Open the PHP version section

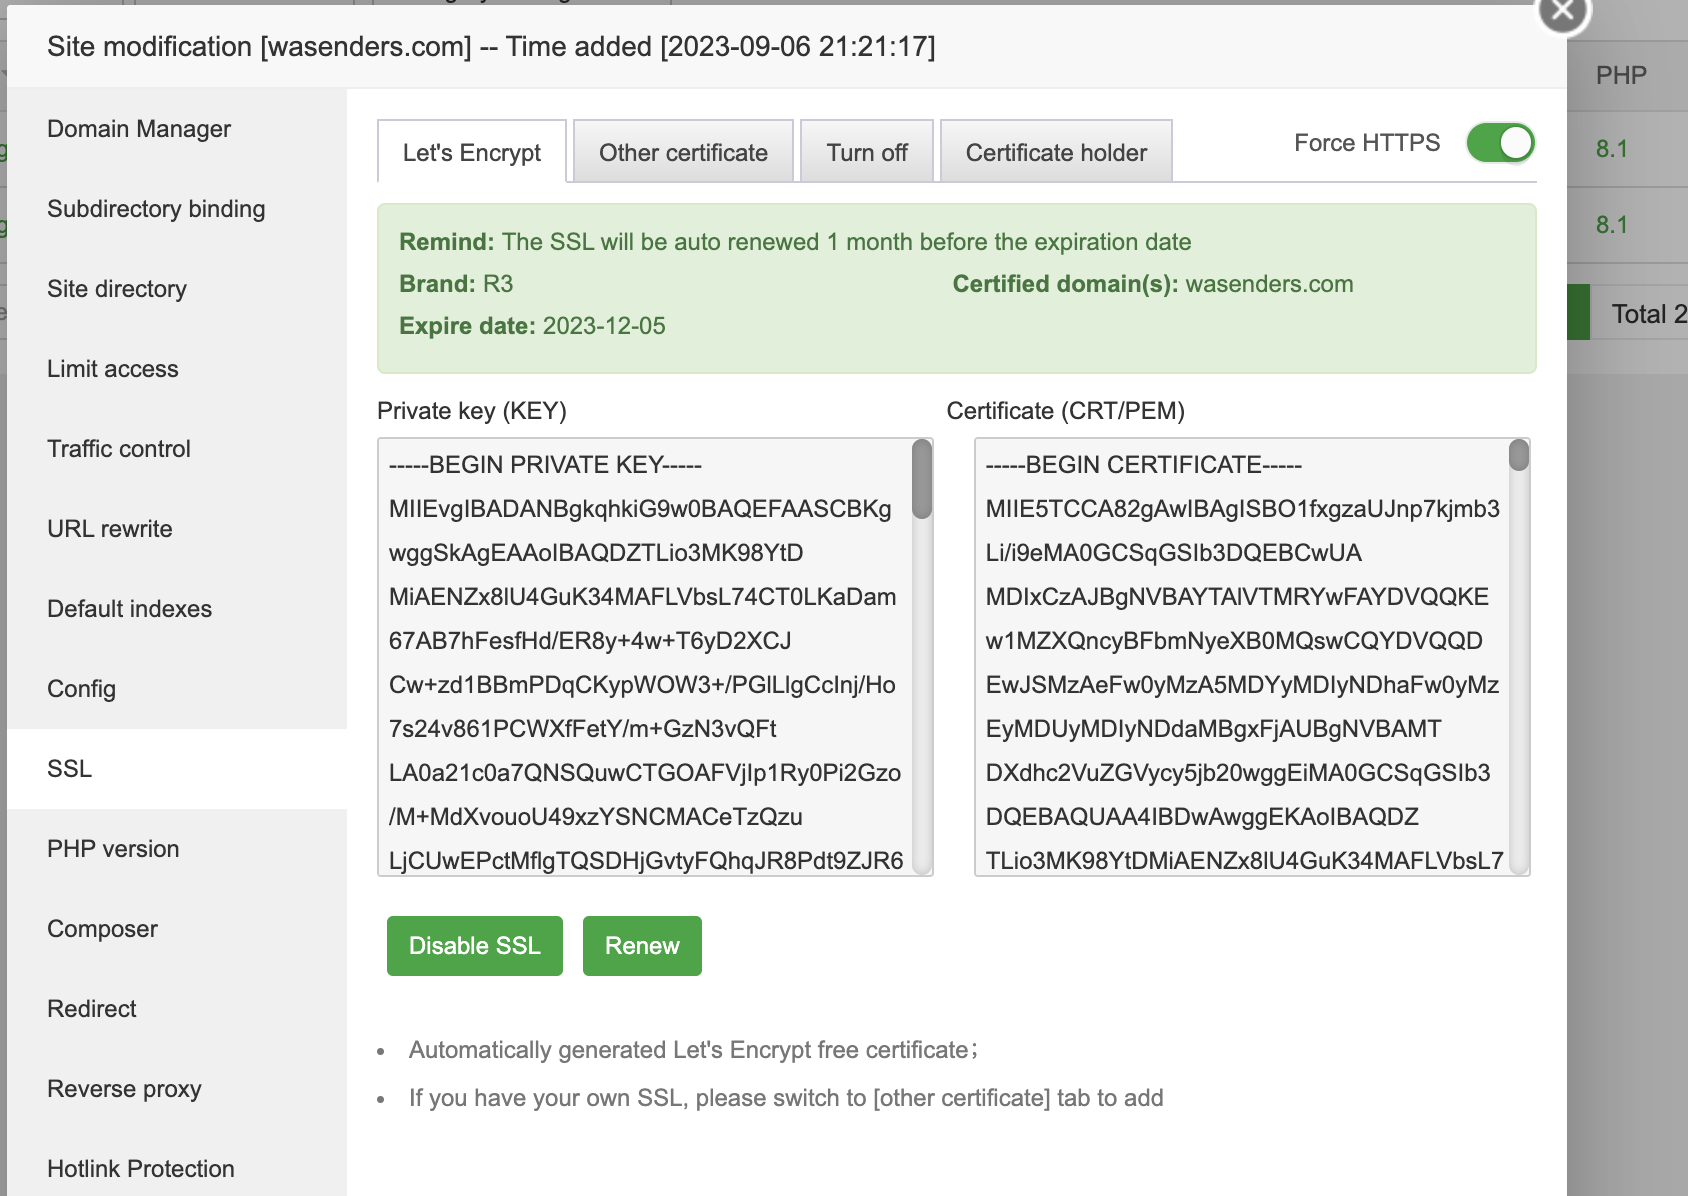tap(113, 849)
